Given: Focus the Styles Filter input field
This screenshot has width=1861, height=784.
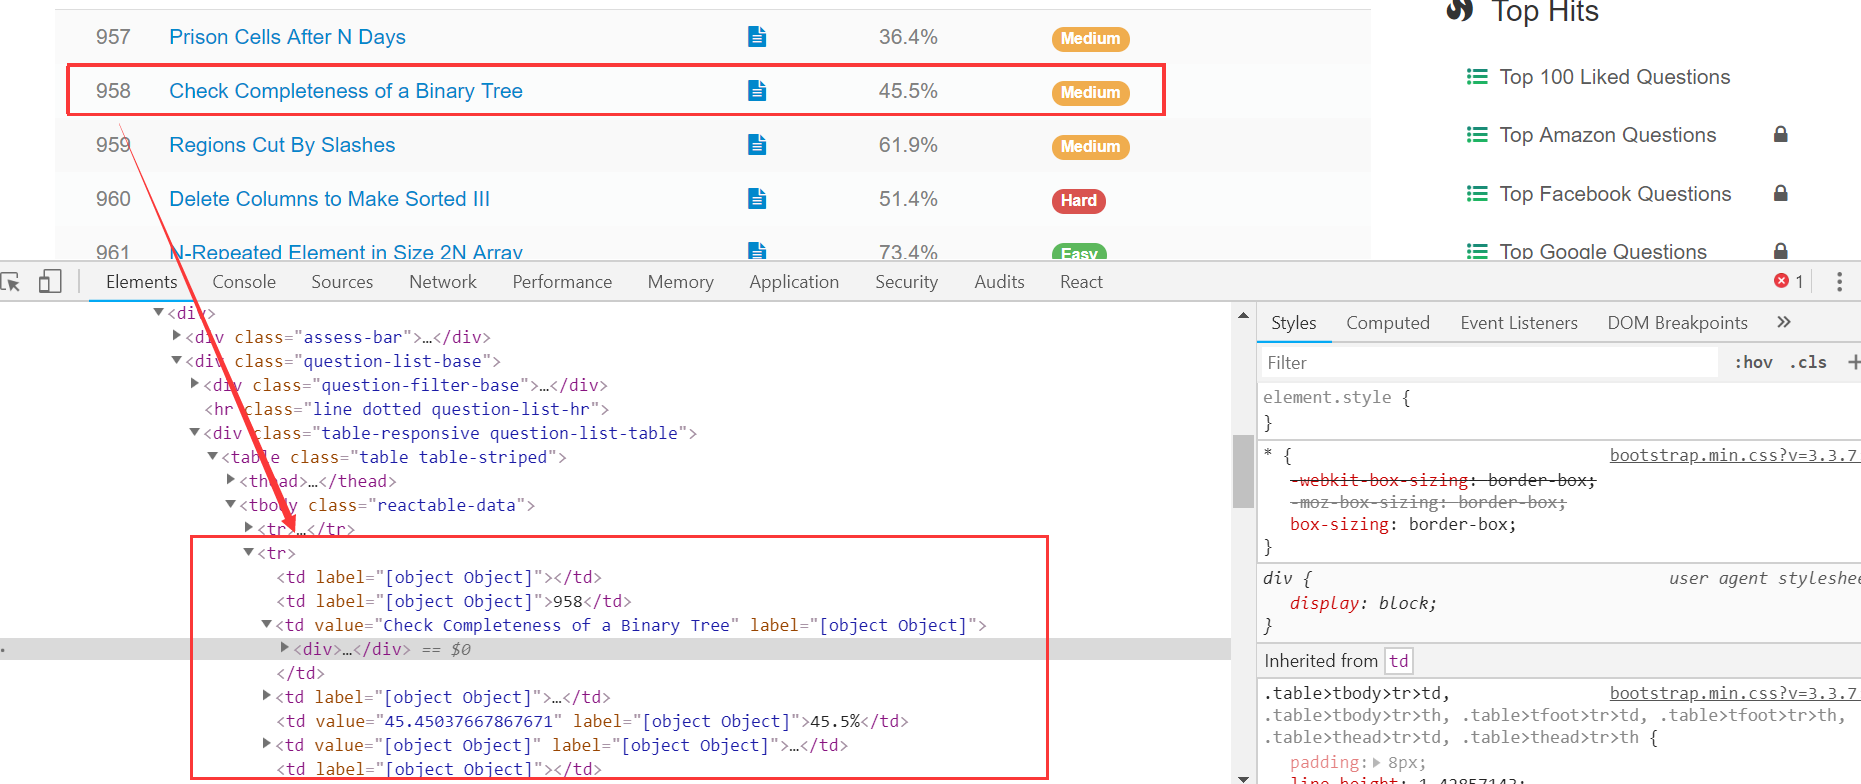Looking at the screenshot, I should pos(1488,362).
